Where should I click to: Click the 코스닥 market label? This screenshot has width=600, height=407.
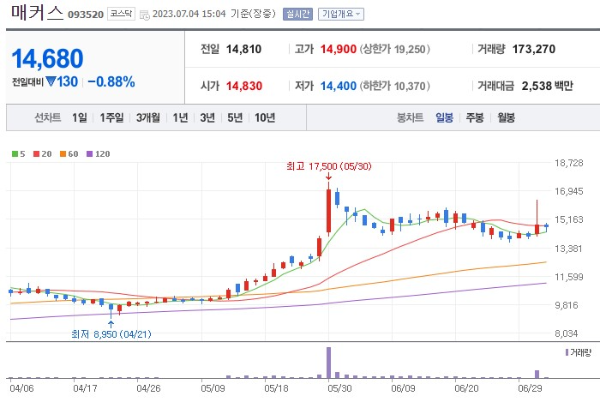[x=121, y=14]
